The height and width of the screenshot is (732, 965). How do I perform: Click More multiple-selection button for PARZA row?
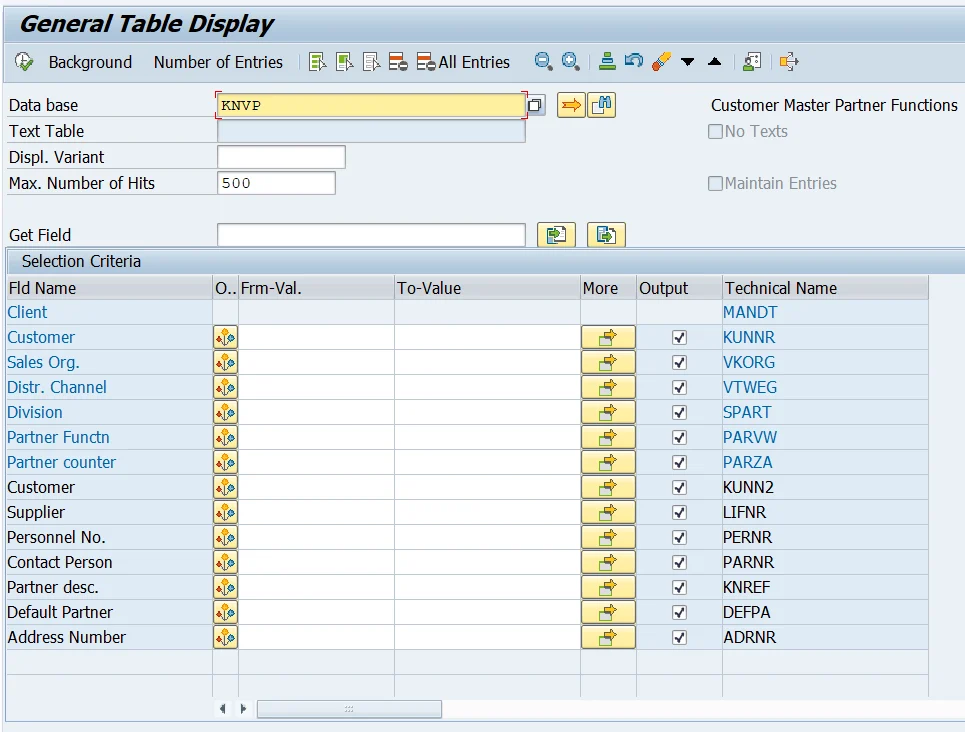(608, 462)
